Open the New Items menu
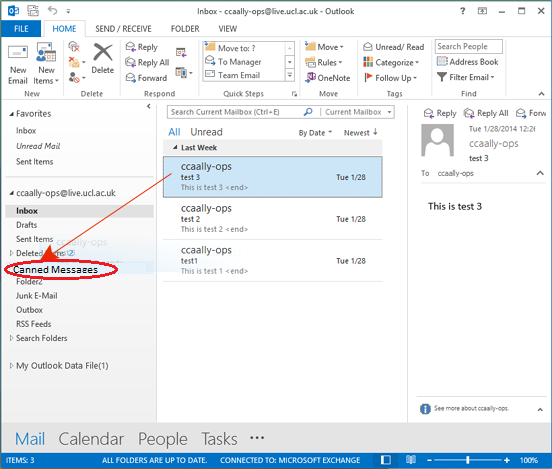Viewport: 552px width, 469px height. pyautogui.click(x=46, y=63)
